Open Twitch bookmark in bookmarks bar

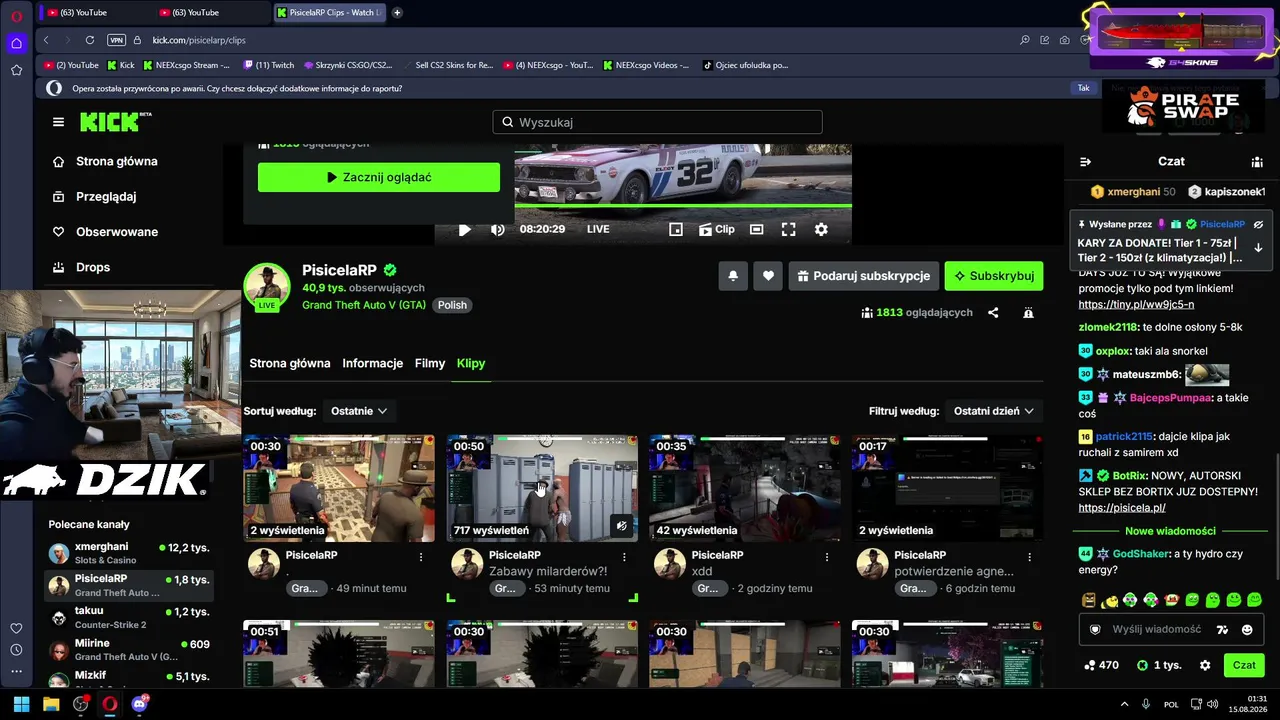(269, 65)
